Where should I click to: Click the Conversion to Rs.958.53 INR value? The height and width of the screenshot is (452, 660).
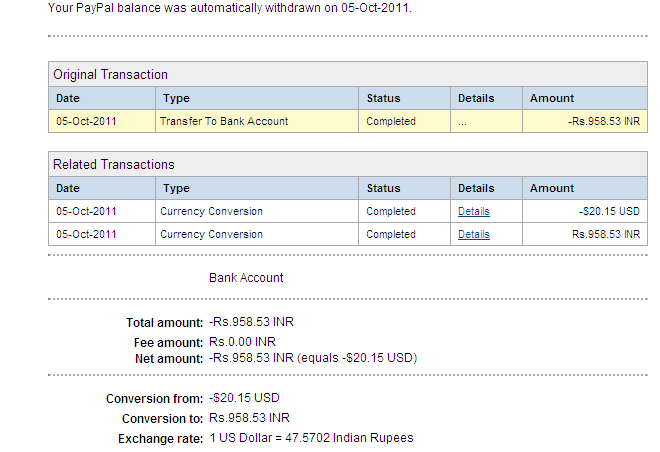point(249,418)
